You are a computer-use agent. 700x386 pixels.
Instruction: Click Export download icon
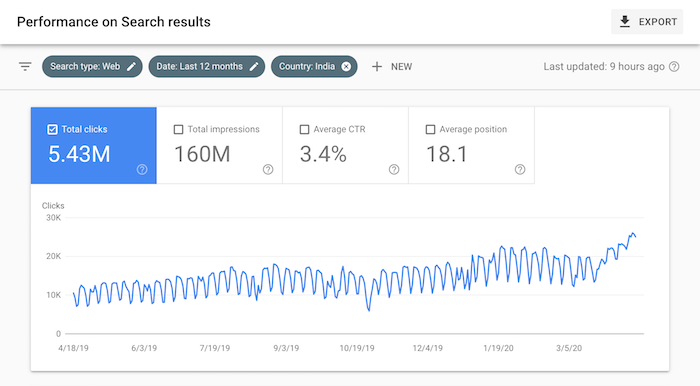pyautogui.click(x=625, y=21)
